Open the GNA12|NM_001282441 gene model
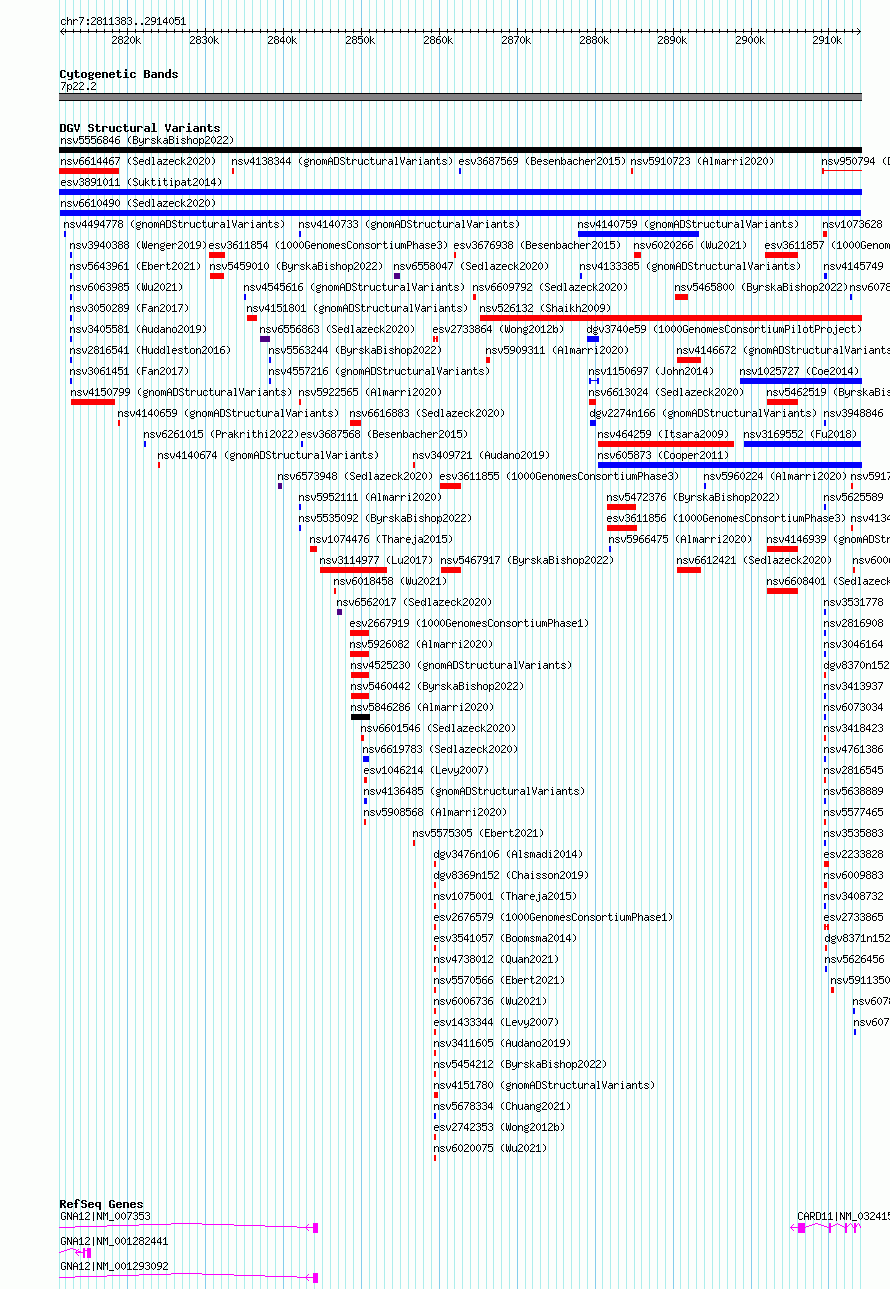The height and width of the screenshot is (1289, 890). (x=75, y=1252)
